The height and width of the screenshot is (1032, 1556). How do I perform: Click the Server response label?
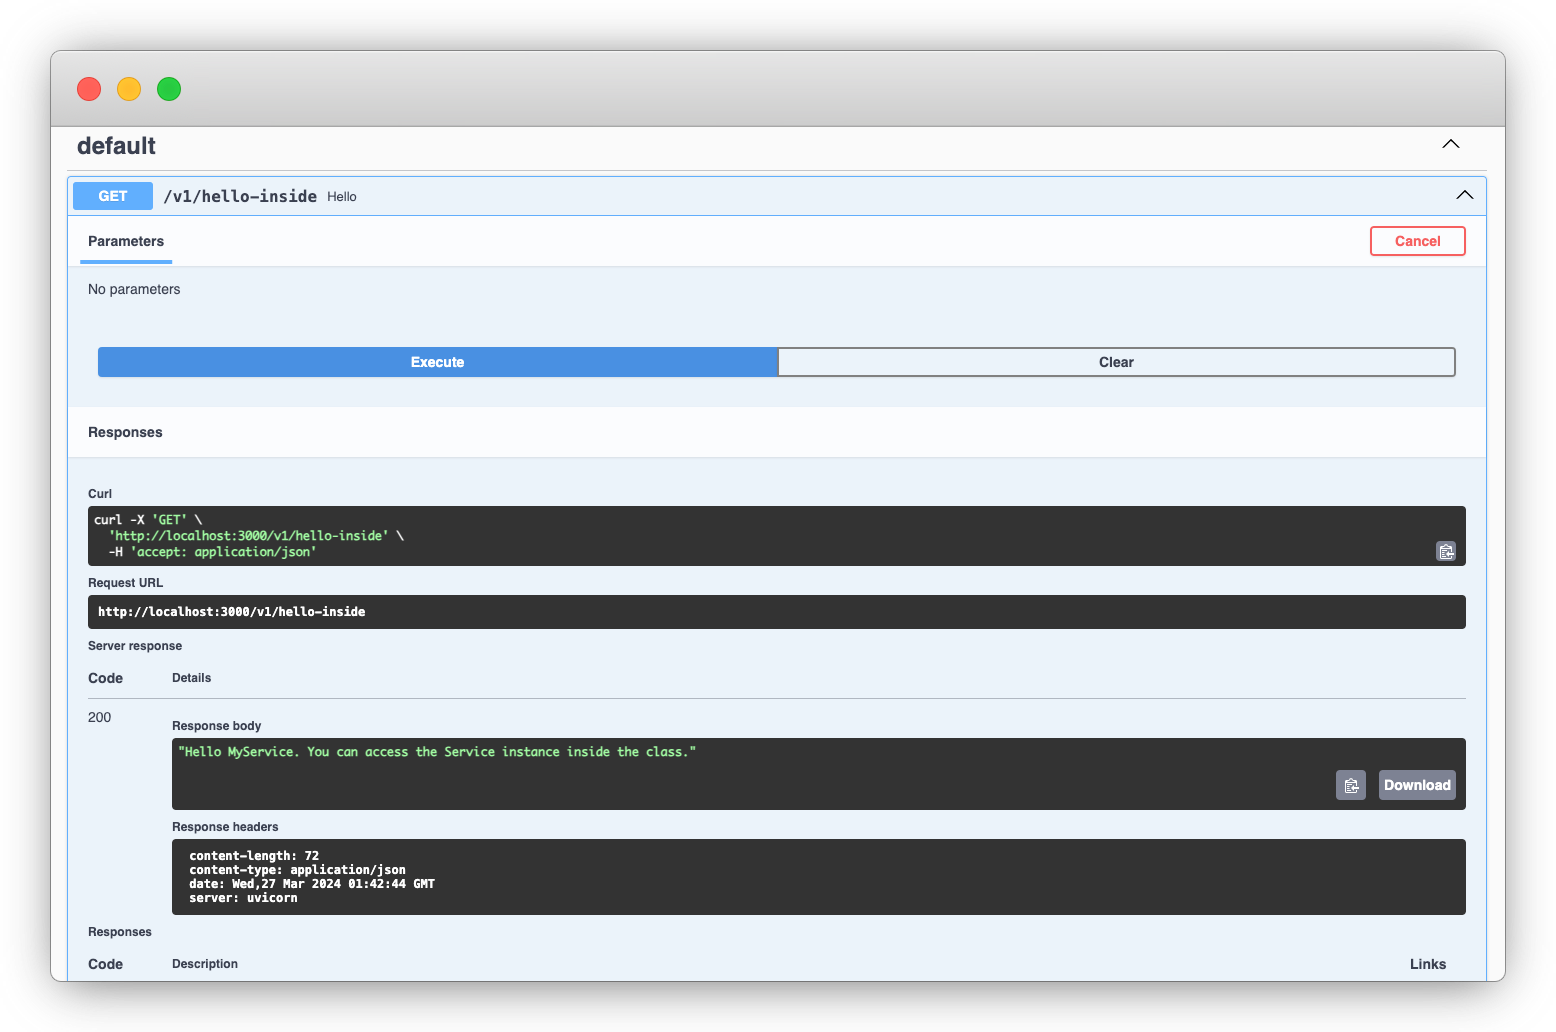[135, 646]
